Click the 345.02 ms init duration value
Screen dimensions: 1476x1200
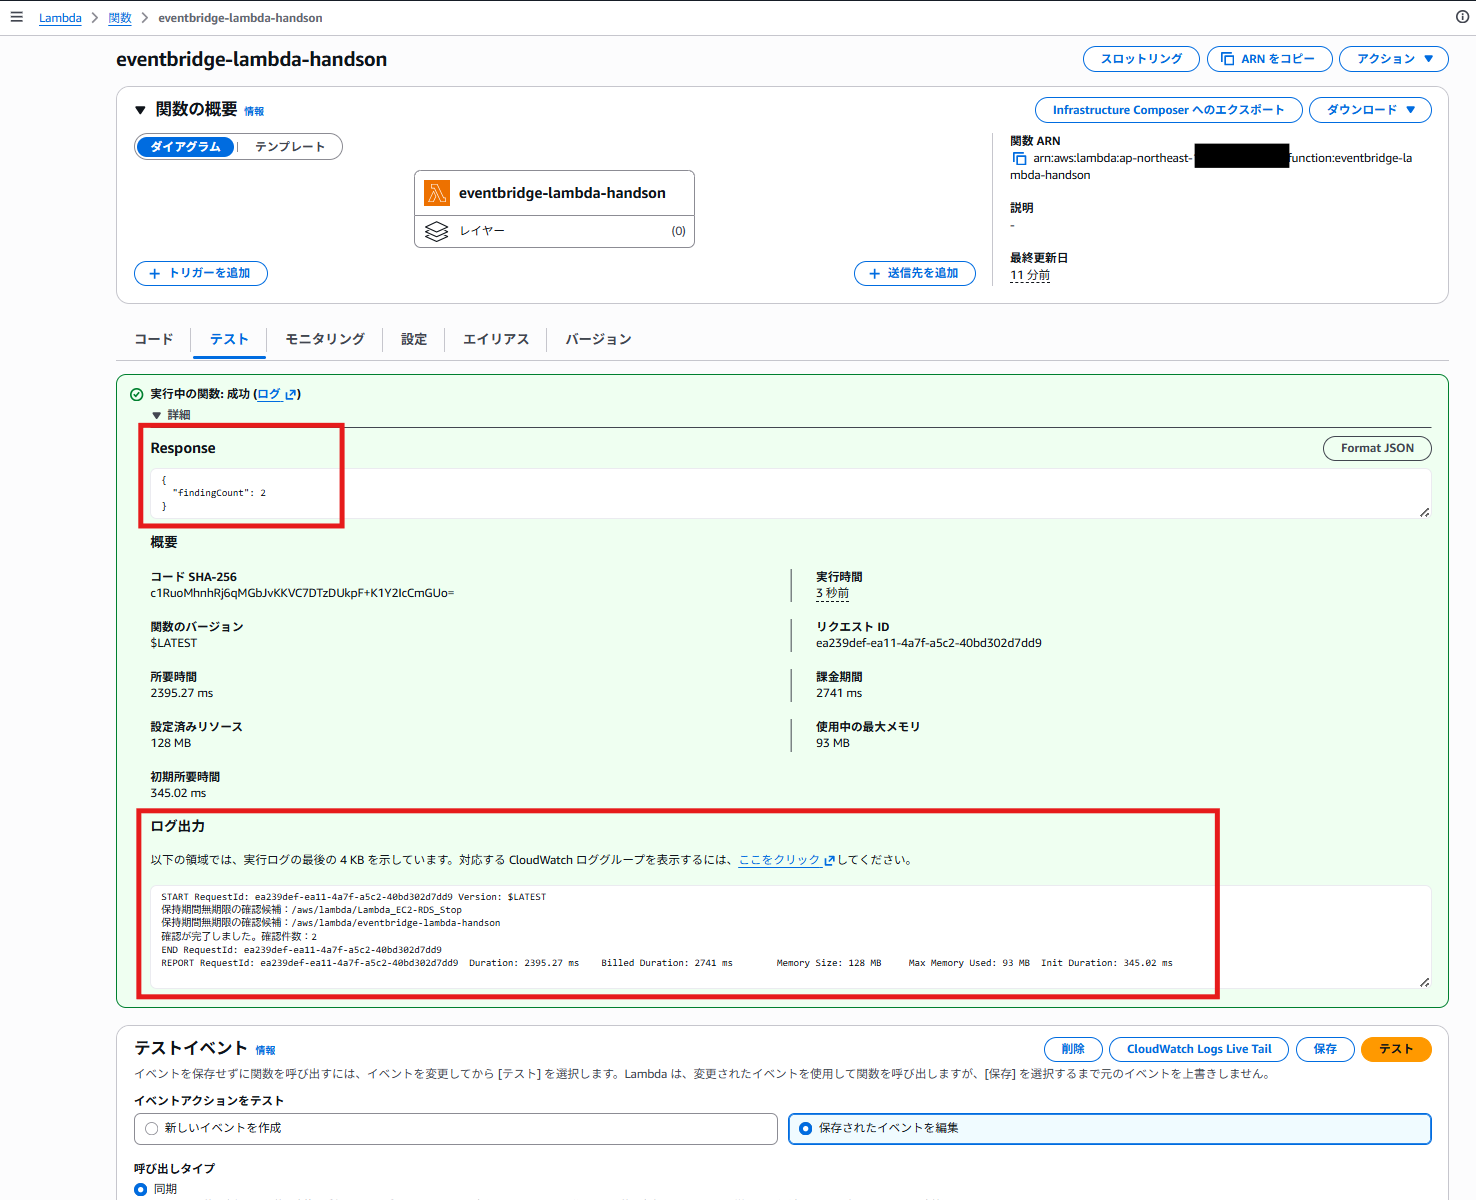178,793
